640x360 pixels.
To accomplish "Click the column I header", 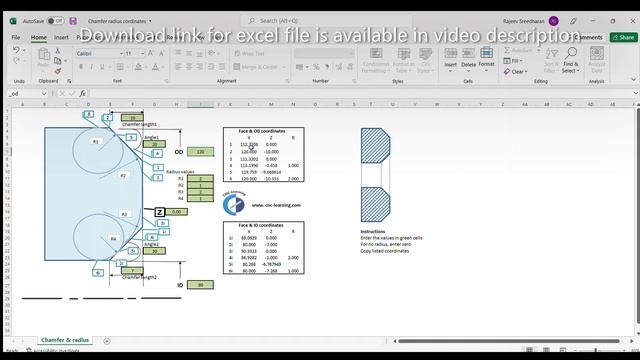I will (200, 104).
